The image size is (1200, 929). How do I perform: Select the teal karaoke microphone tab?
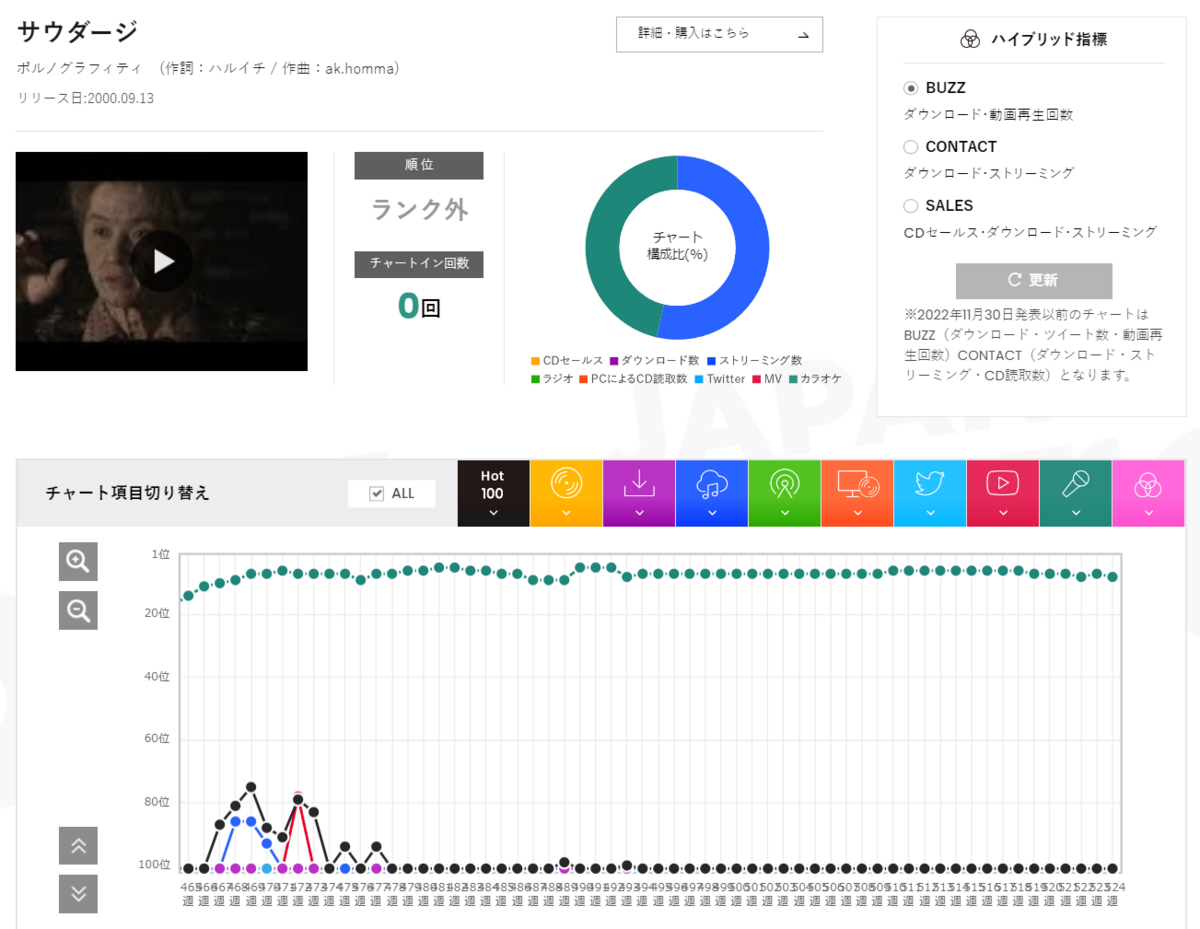tap(1076, 493)
